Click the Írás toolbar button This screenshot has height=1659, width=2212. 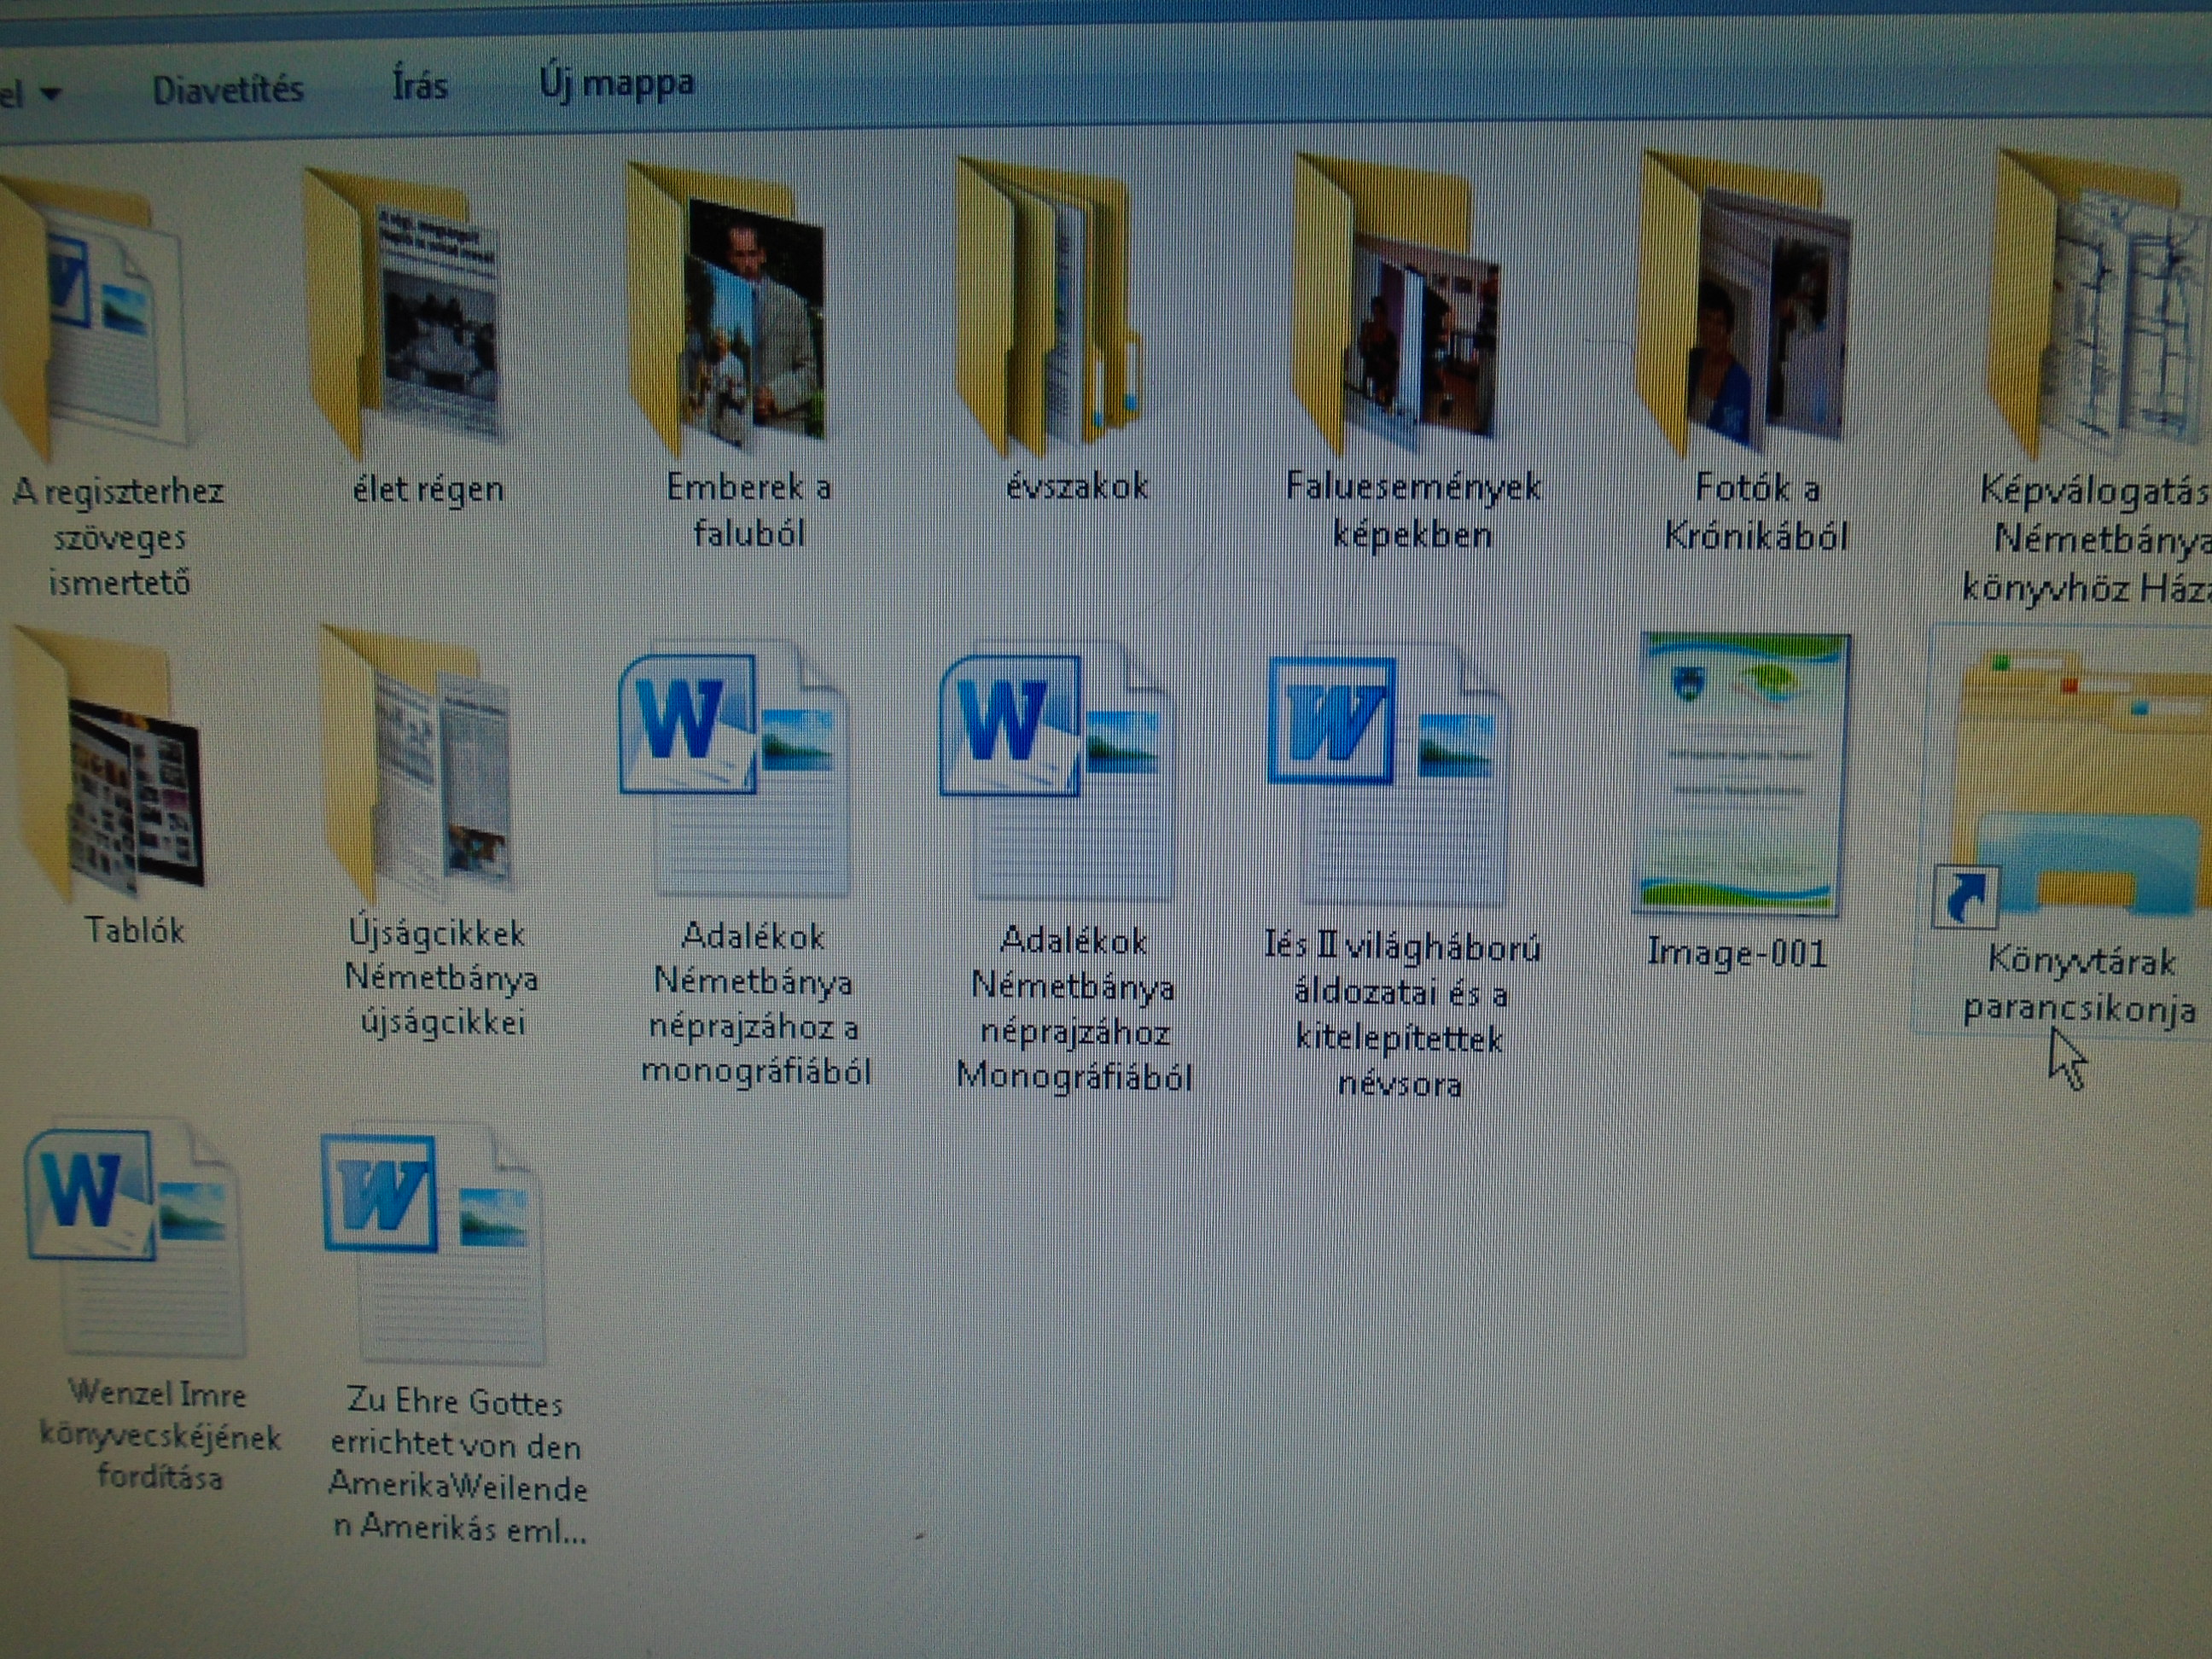click(420, 86)
